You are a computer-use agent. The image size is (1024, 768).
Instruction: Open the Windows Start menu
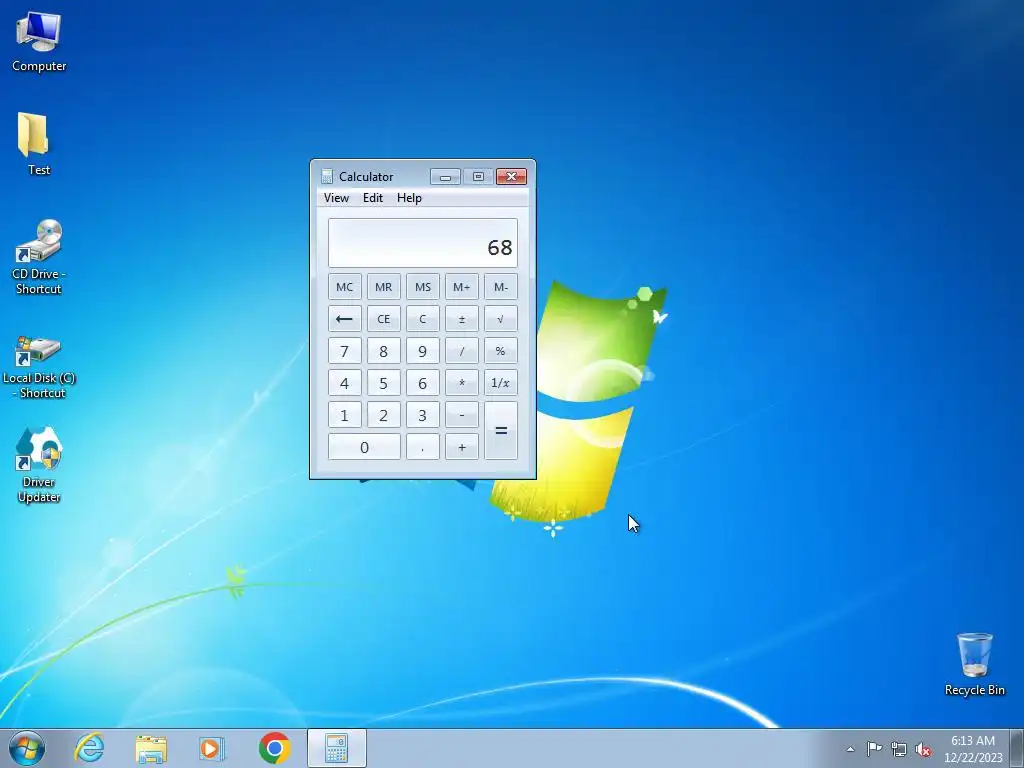(27, 748)
